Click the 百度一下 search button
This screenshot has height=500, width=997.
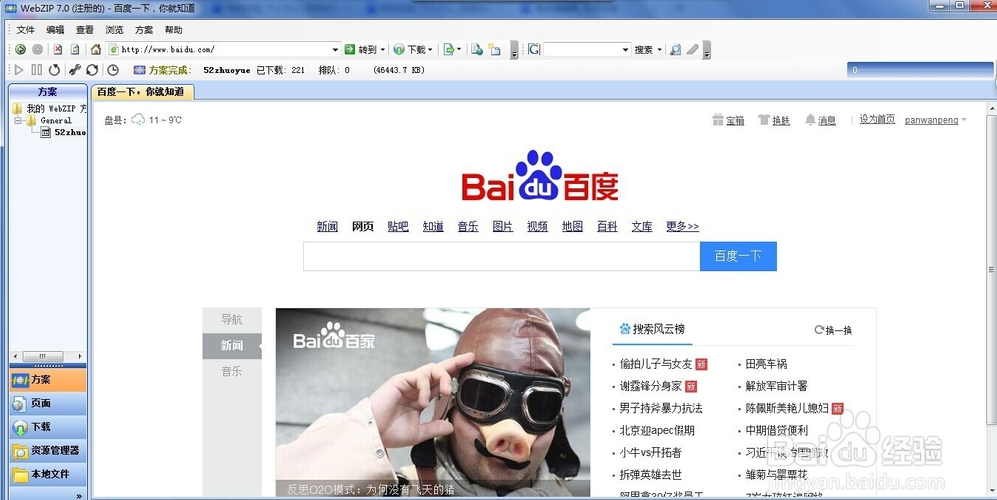738,256
